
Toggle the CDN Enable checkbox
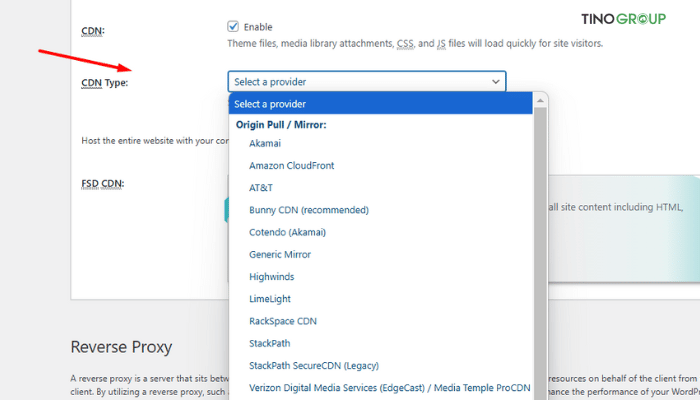coord(233,26)
